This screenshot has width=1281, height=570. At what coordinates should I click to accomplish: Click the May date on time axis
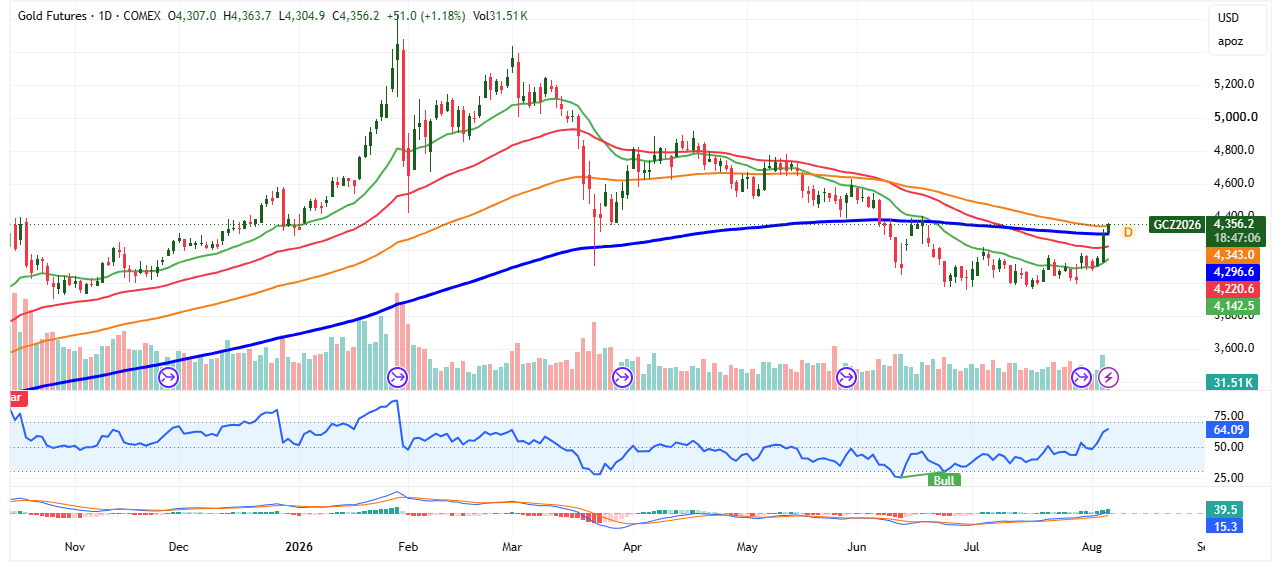[747, 547]
